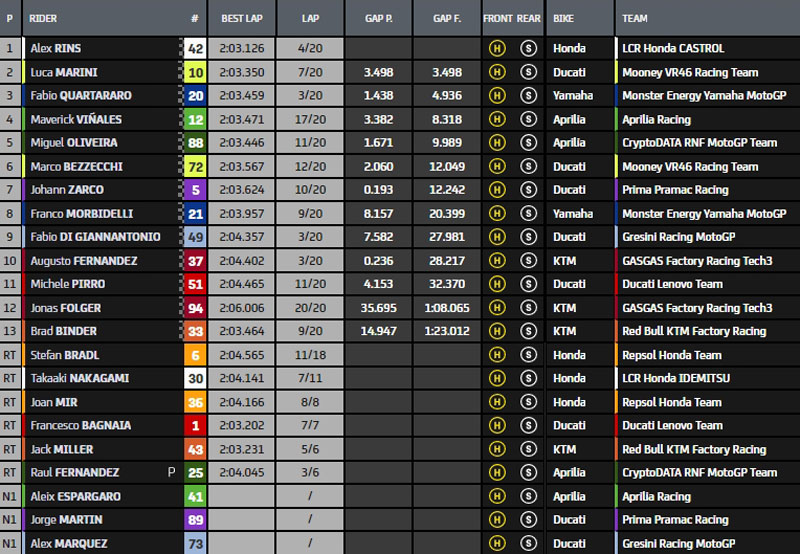Click Johann Zarco's number 5 badge
The width and height of the screenshot is (800, 554).
click(196, 190)
